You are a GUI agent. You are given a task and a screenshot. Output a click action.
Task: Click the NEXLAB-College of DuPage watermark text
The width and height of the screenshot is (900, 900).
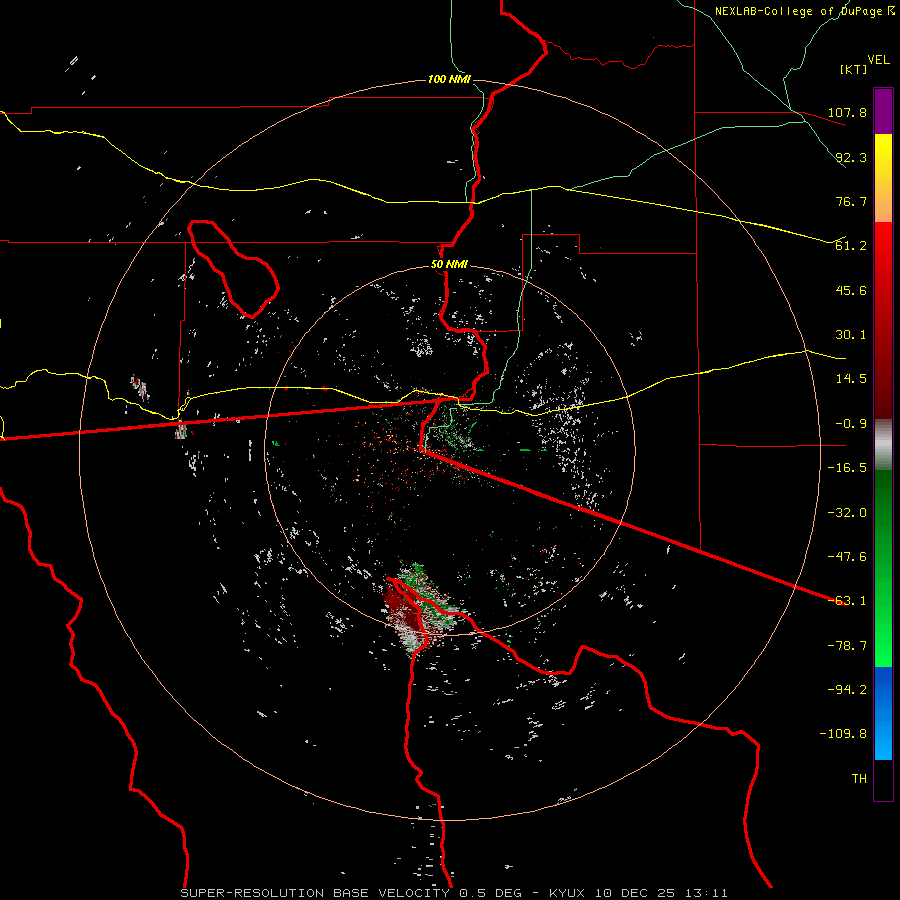tap(805, 11)
